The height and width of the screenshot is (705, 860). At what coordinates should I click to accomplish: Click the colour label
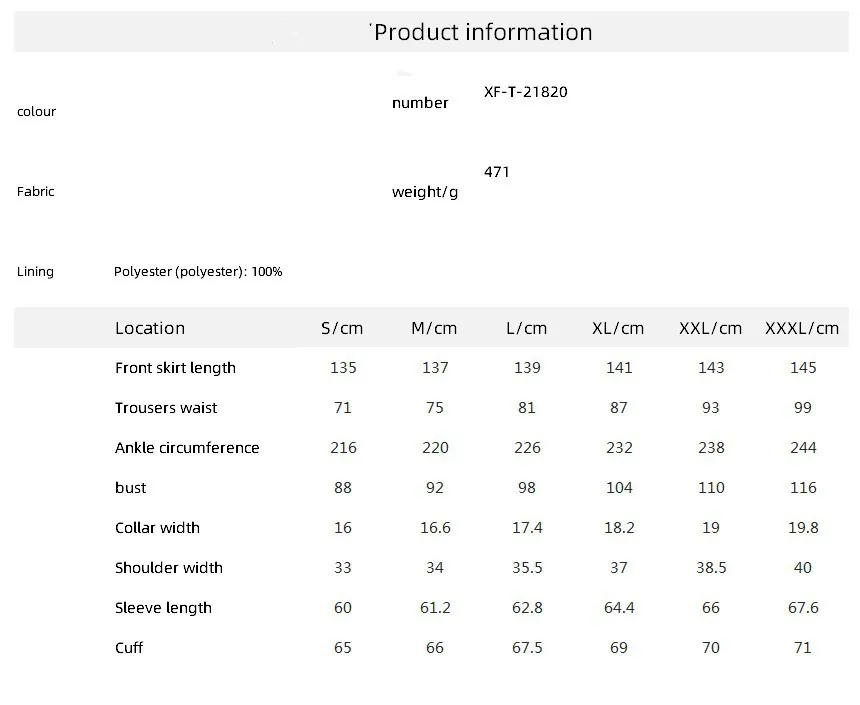click(36, 111)
